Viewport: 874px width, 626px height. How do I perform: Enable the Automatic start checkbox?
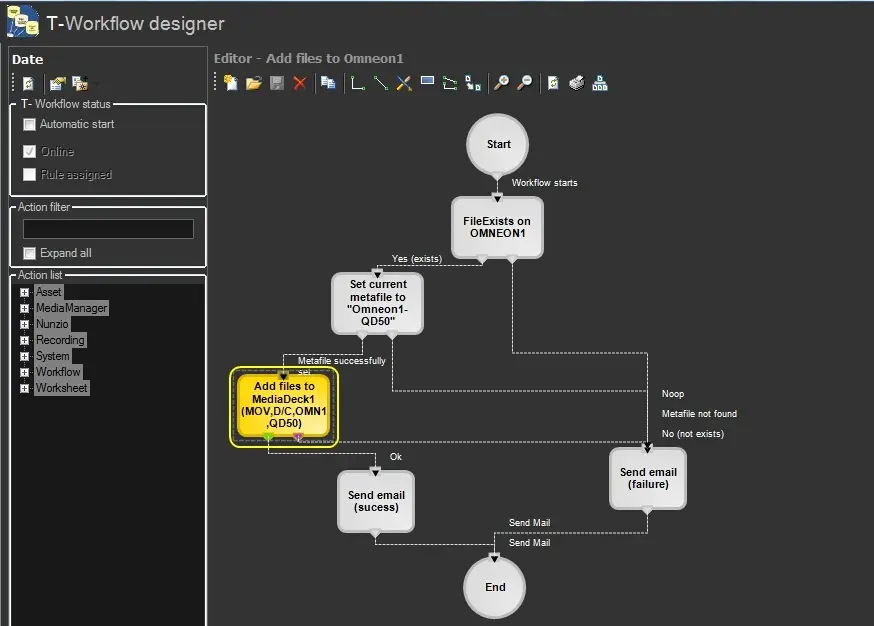pos(30,125)
